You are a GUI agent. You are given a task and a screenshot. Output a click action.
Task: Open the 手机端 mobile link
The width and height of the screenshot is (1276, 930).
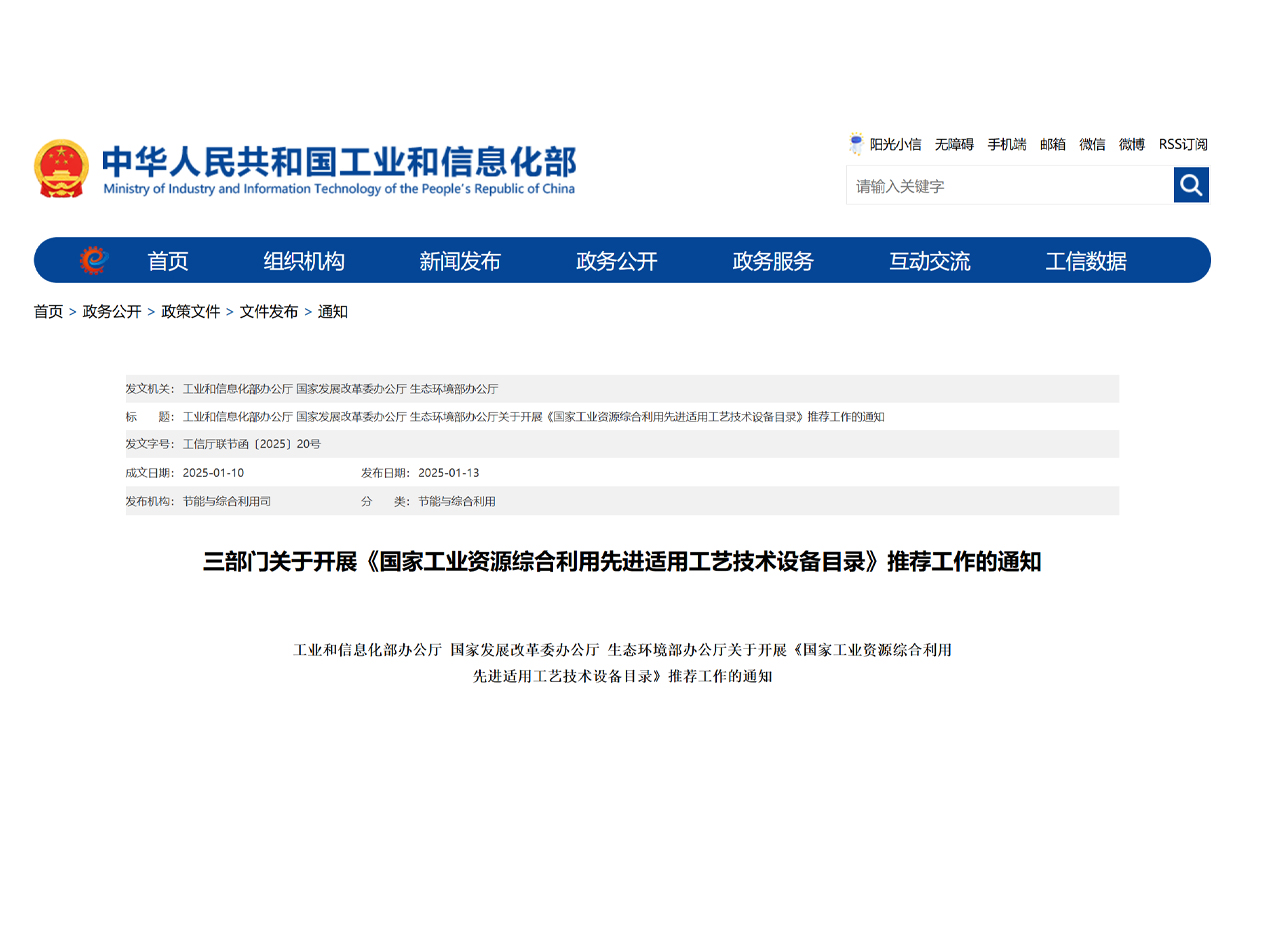tap(1007, 144)
